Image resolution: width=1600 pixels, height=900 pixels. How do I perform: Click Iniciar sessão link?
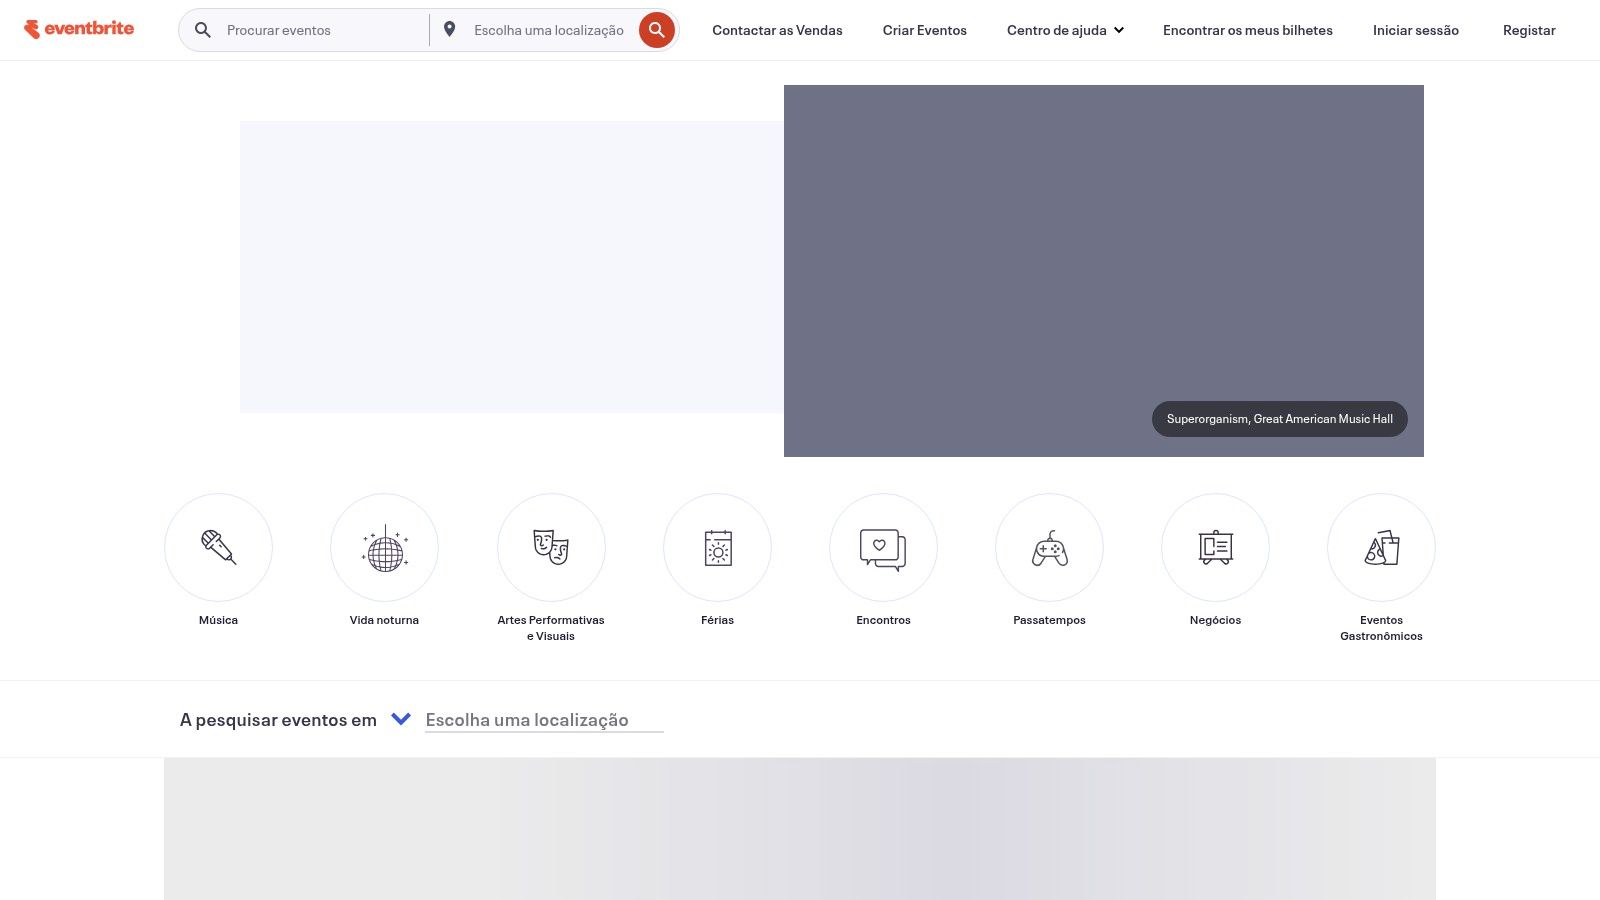[x=1415, y=29]
